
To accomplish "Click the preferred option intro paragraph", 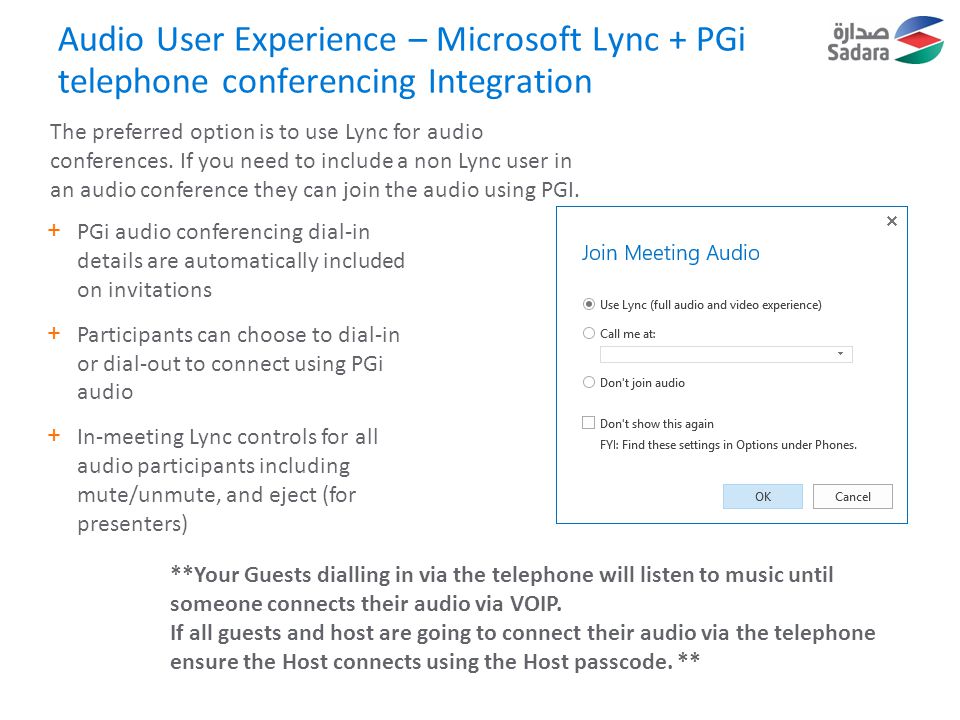I will (x=314, y=161).
